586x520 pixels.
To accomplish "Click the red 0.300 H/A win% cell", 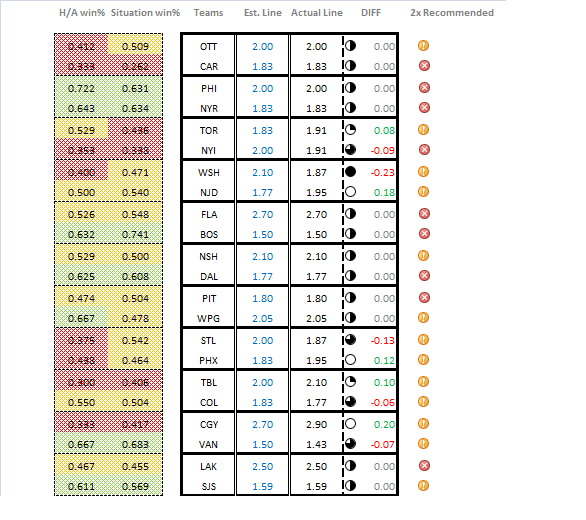I will click(81, 382).
